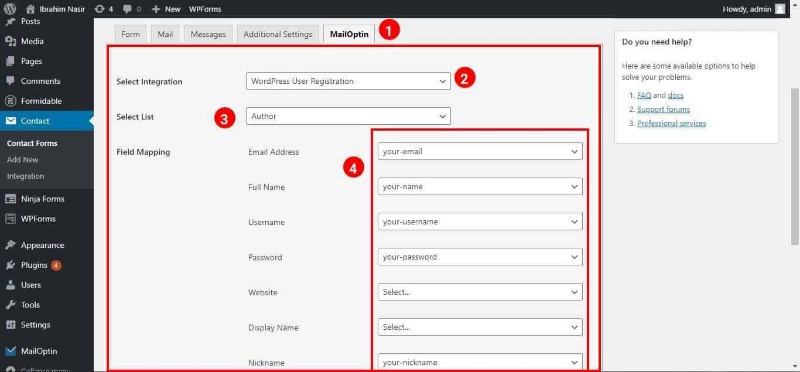This screenshot has height=372, width=800.
Task: Click the Plugins update count badge
Action: (56, 265)
